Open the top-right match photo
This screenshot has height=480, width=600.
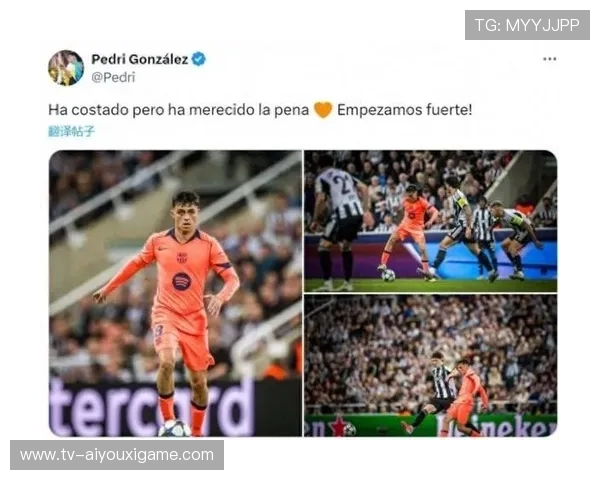tap(430, 221)
